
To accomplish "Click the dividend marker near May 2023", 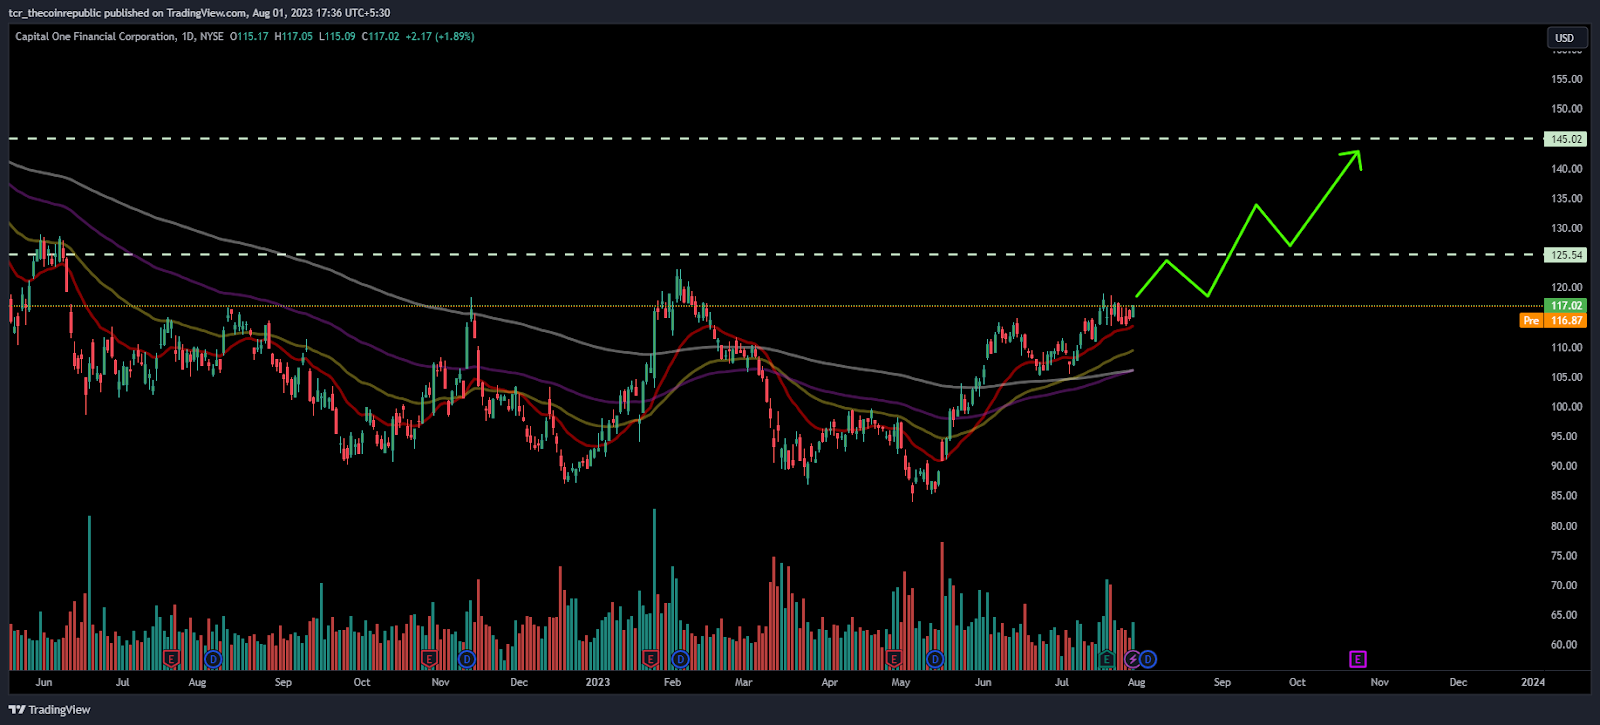I will (935, 659).
